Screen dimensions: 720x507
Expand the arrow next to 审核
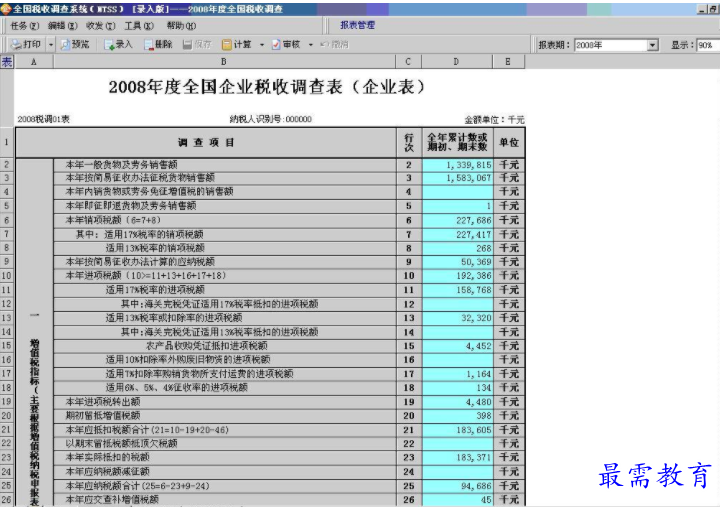coord(310,45)
